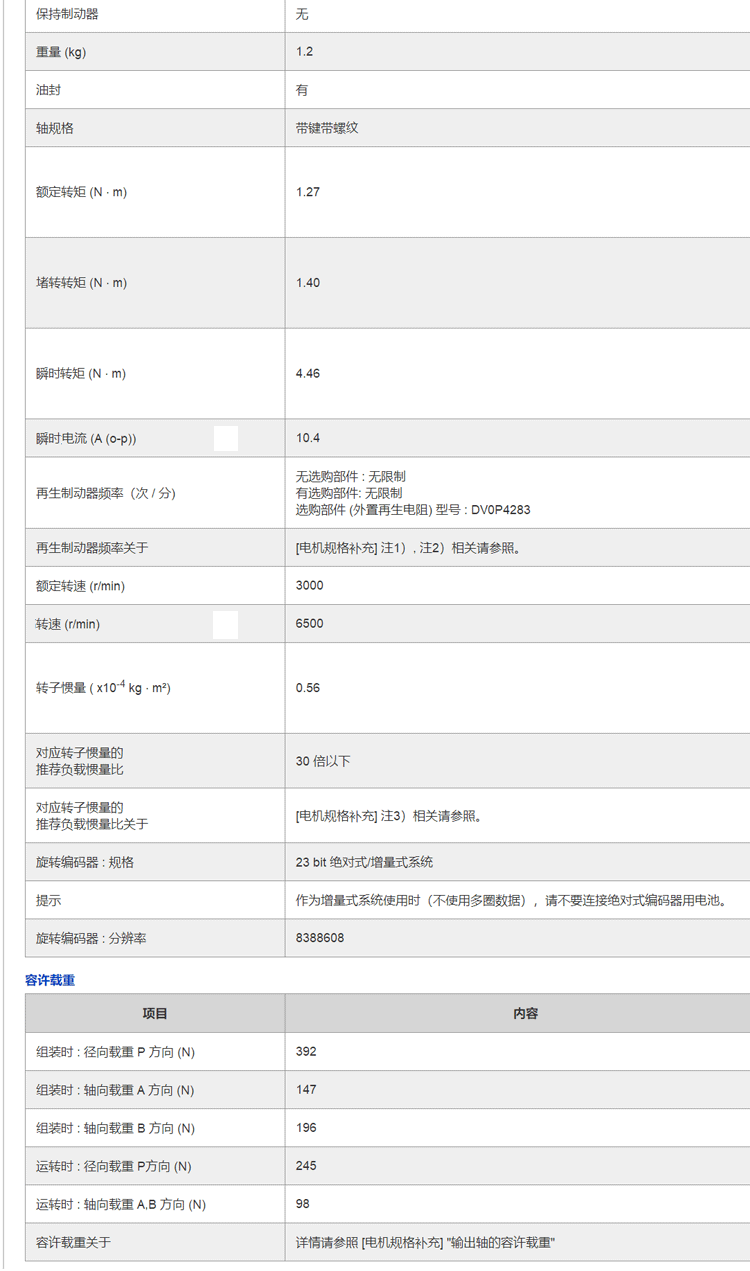
Task: Click the 30 倍以下 inertia ratio value
Action: [323, 761]
